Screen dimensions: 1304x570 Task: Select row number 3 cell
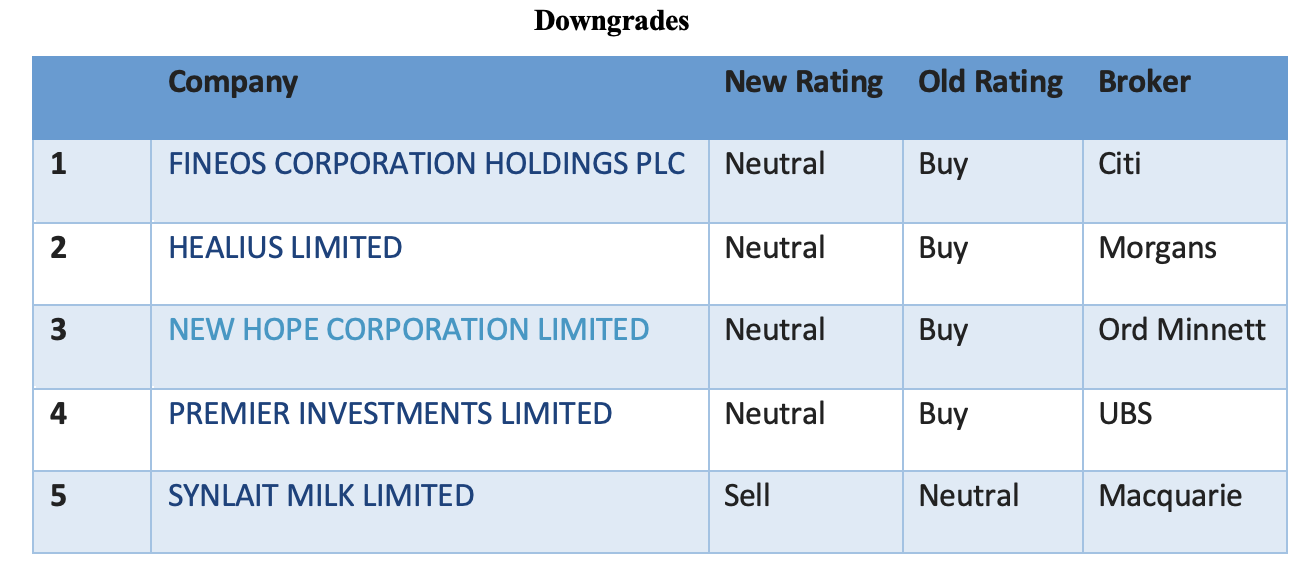pyautogui.click(x=59, y=330)
